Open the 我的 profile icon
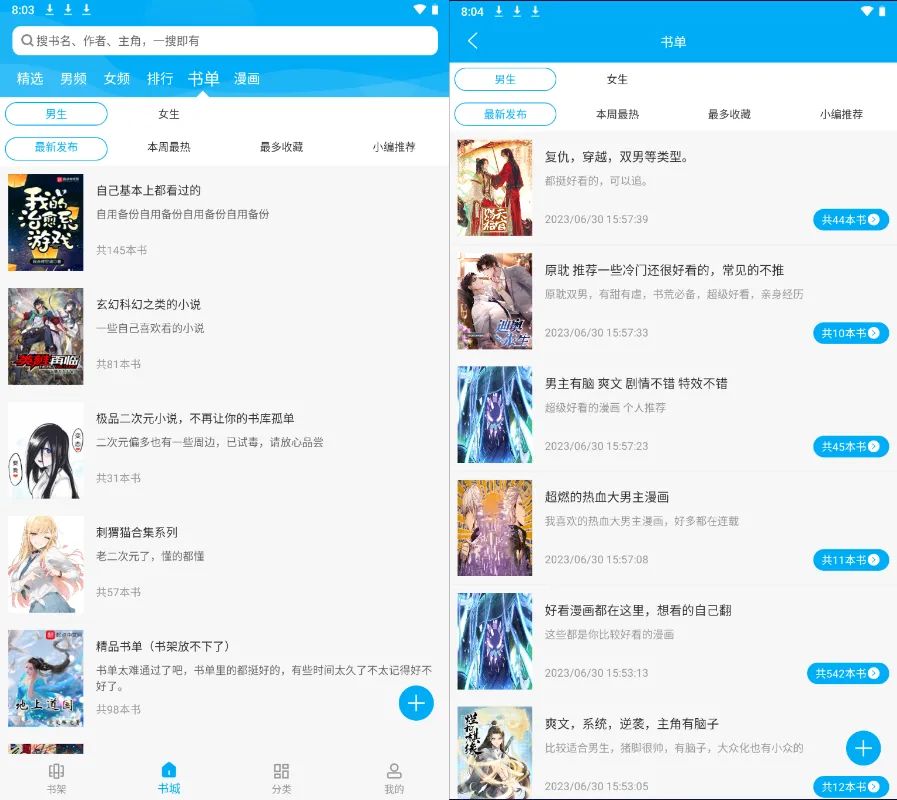The width and height of the screenshot is (897, 800). (x=394, y=772)
